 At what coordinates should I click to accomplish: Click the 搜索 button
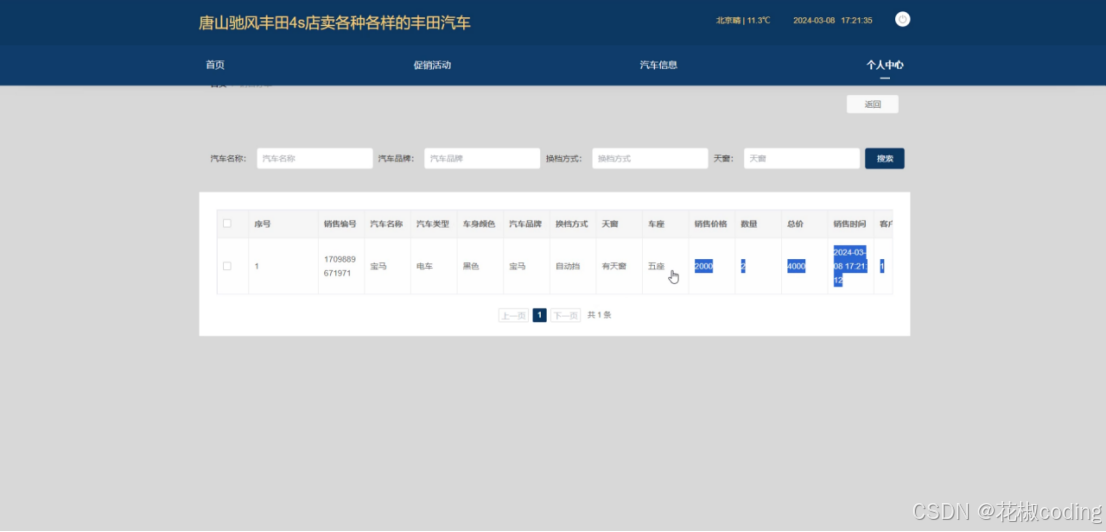(885, 159)
